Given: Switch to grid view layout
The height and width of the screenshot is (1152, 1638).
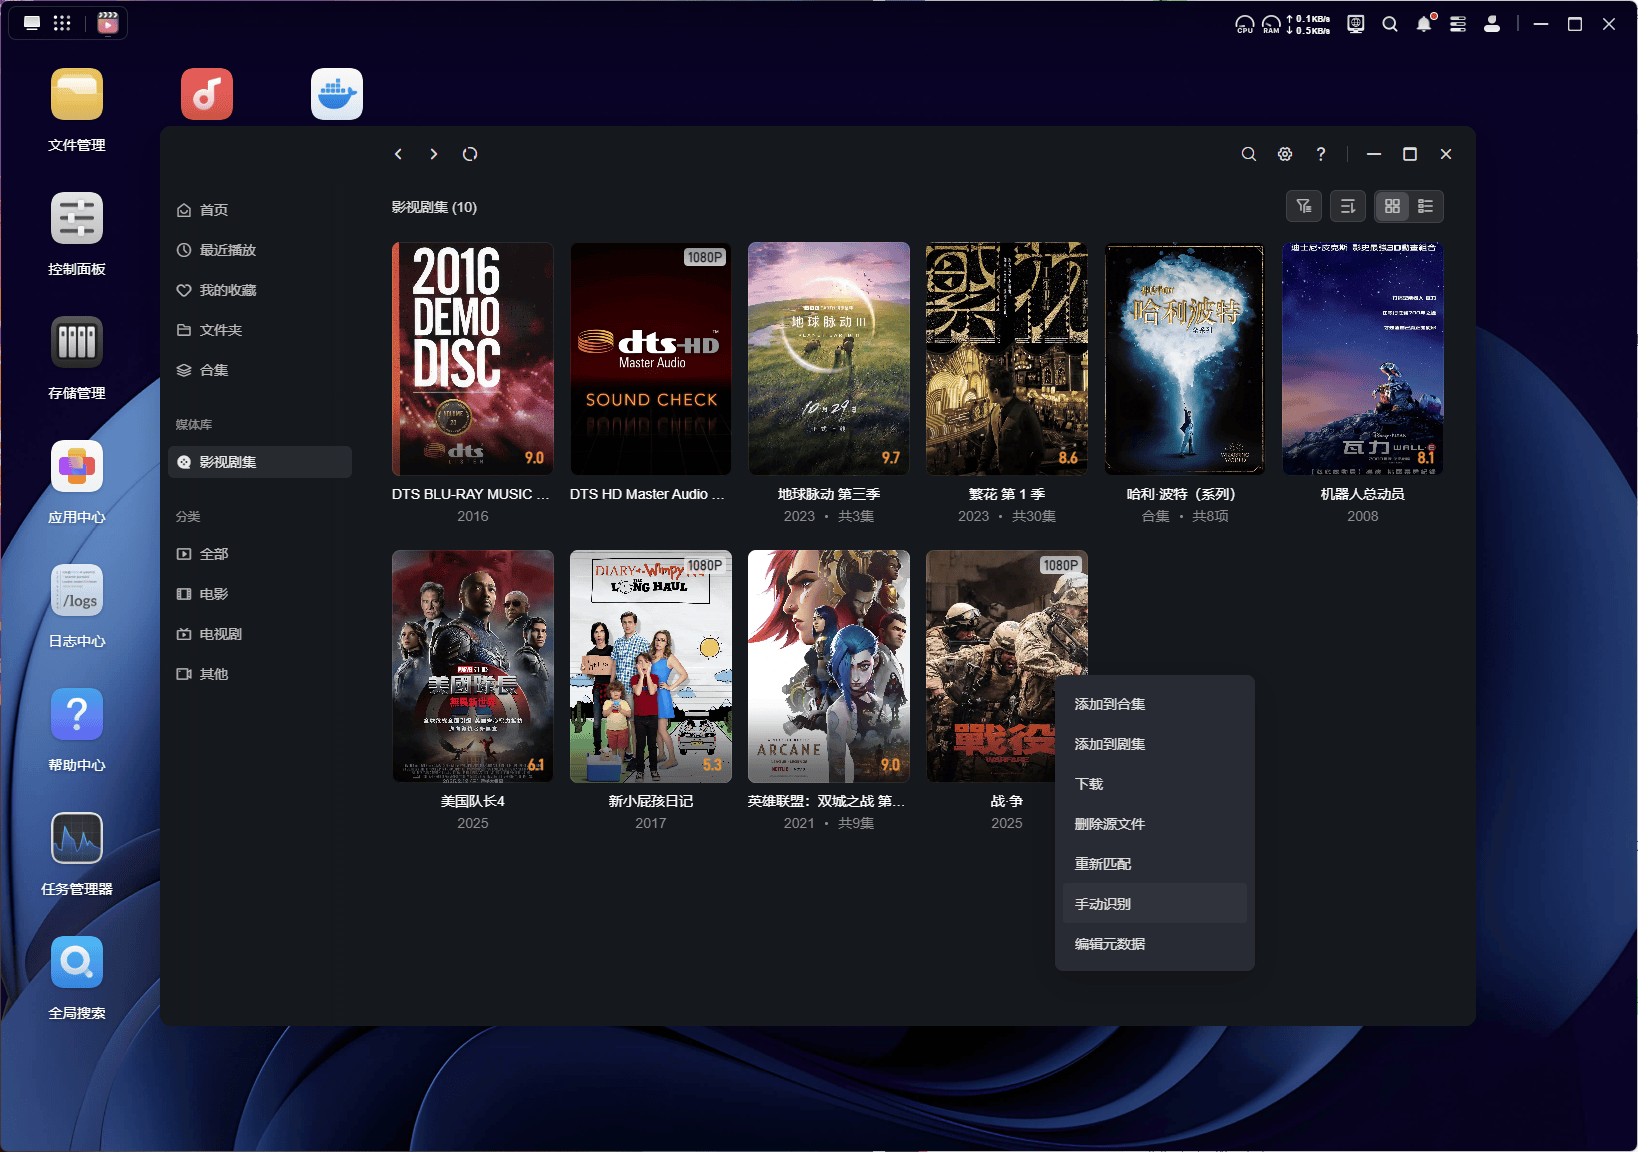Looking at the screenshot, I should 1392,207.
